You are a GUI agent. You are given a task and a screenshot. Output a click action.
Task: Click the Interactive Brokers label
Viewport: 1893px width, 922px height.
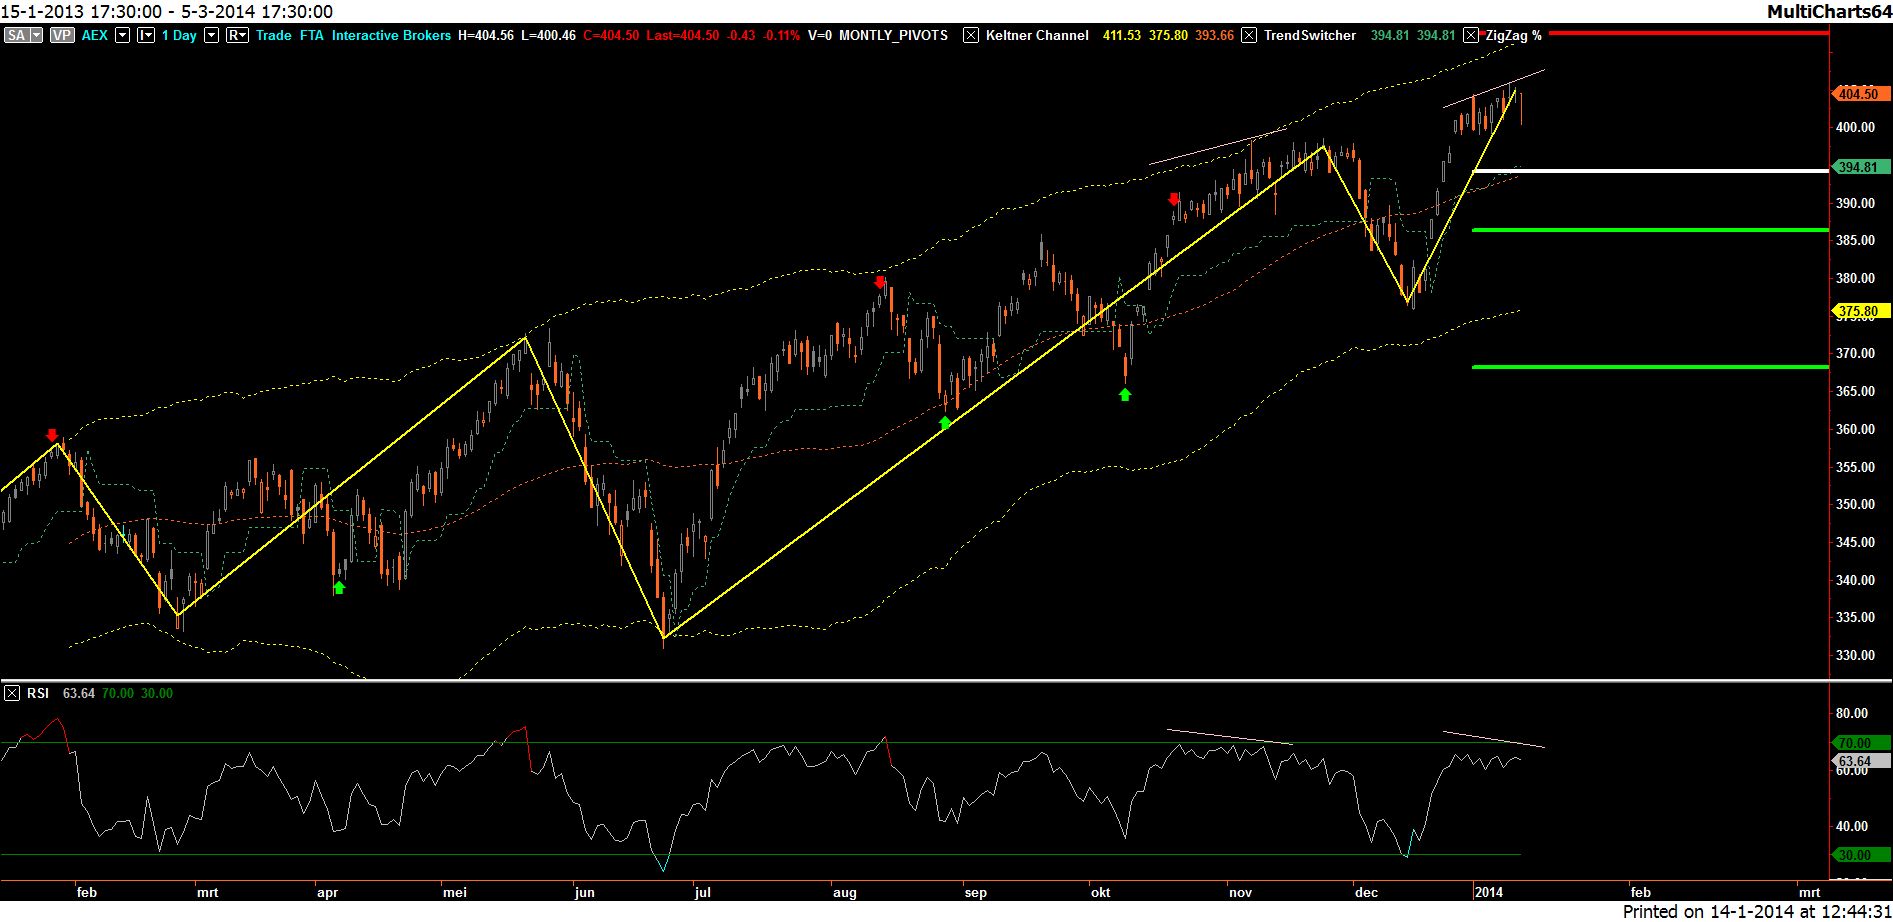coord(391,35)
